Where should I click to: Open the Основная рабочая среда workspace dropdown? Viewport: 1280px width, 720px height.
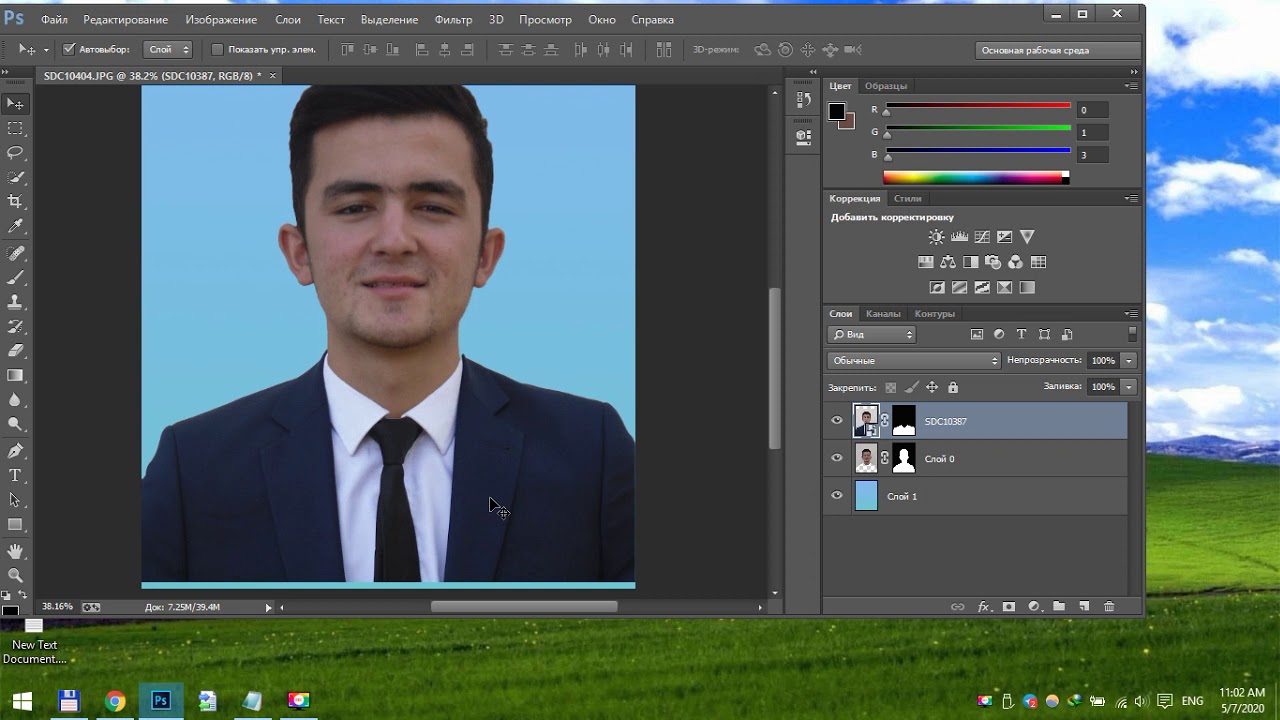point(1057,50)
